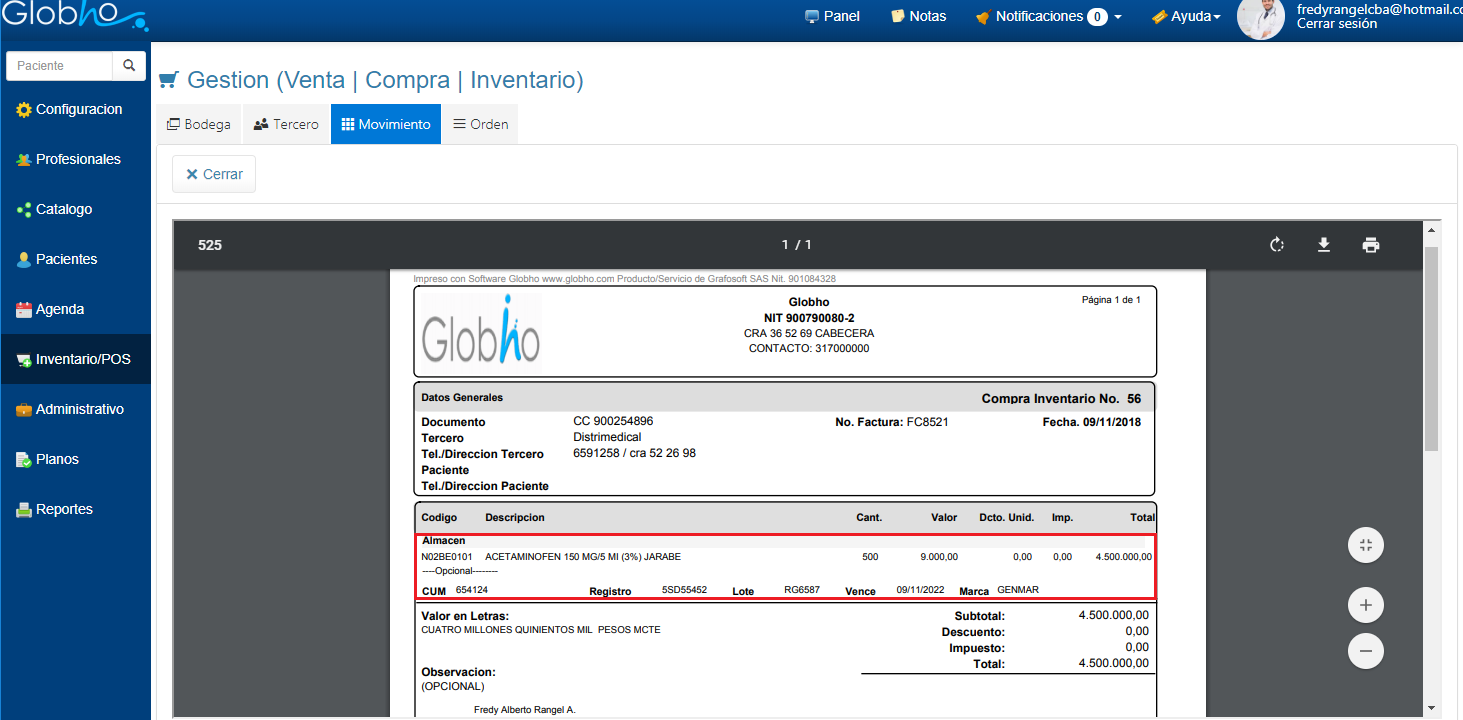Click the user profile avatar
The width and height of the screenshot is (1463, 720).
point(1260,18)
